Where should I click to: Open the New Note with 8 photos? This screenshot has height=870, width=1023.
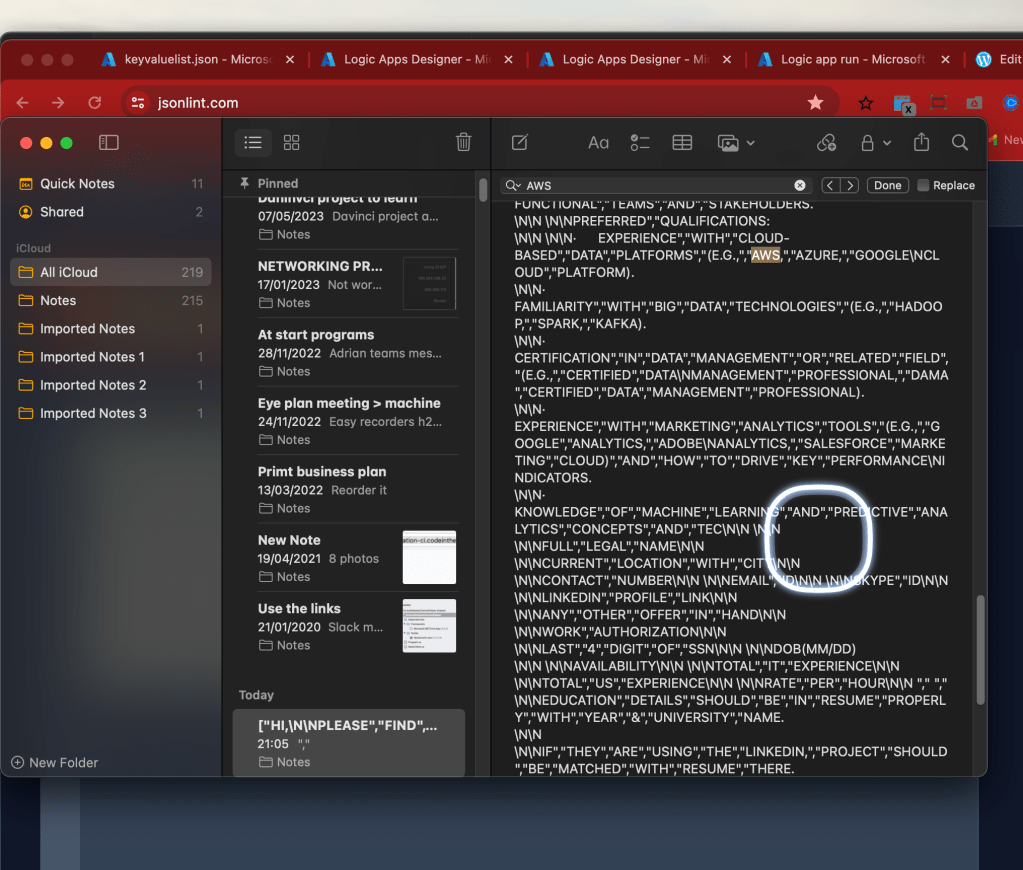tap(349, 558)
